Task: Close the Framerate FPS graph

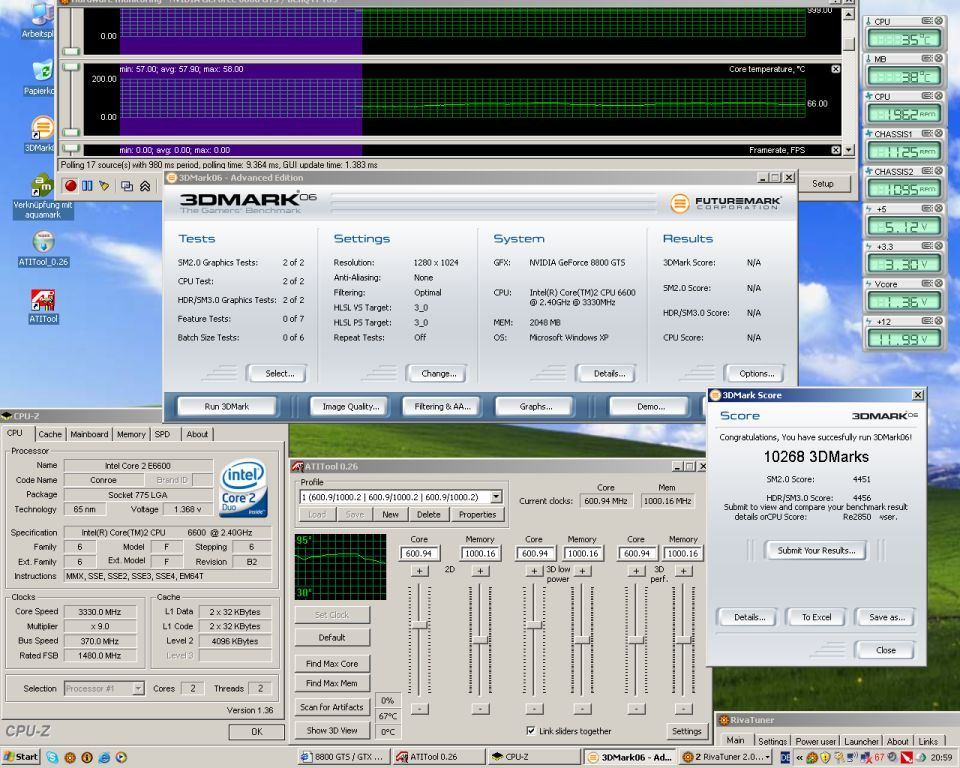Action: (x=836, y=150)
